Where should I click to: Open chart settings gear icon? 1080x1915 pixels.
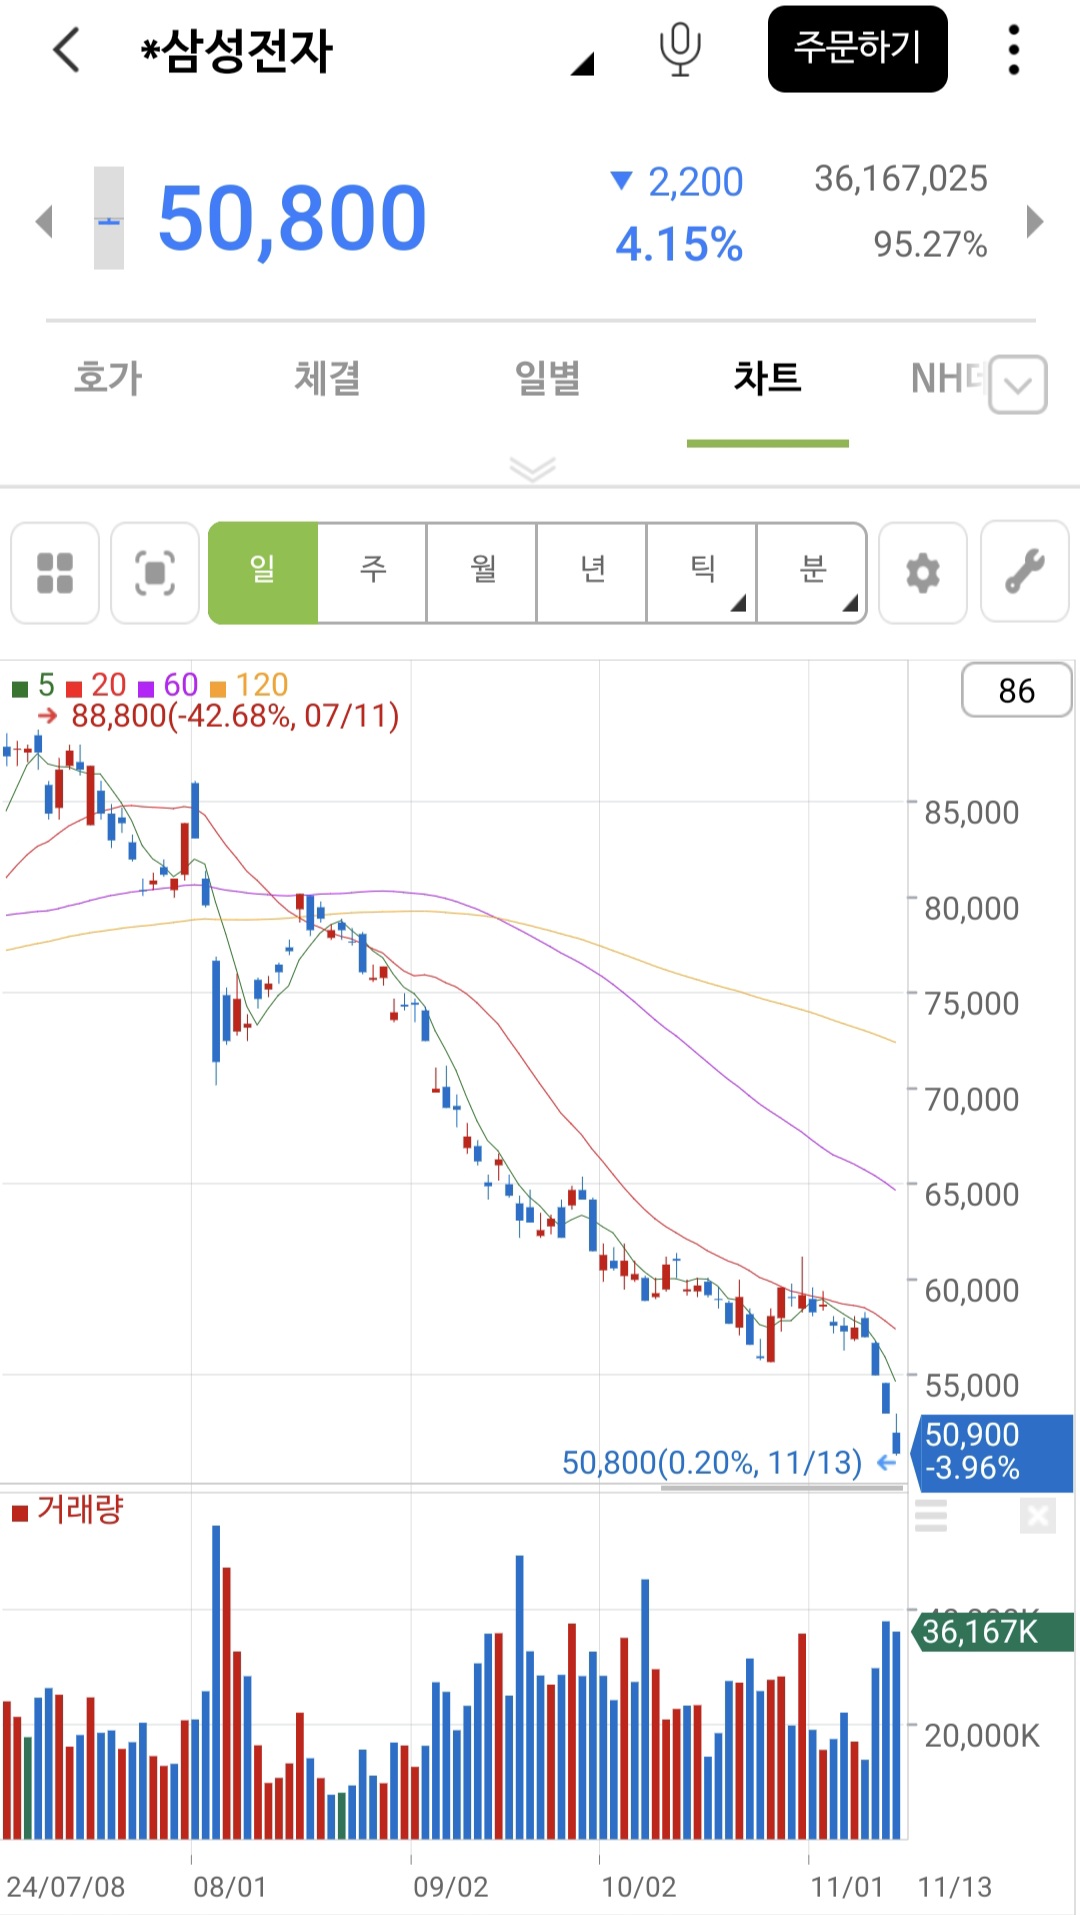(922, 573)
